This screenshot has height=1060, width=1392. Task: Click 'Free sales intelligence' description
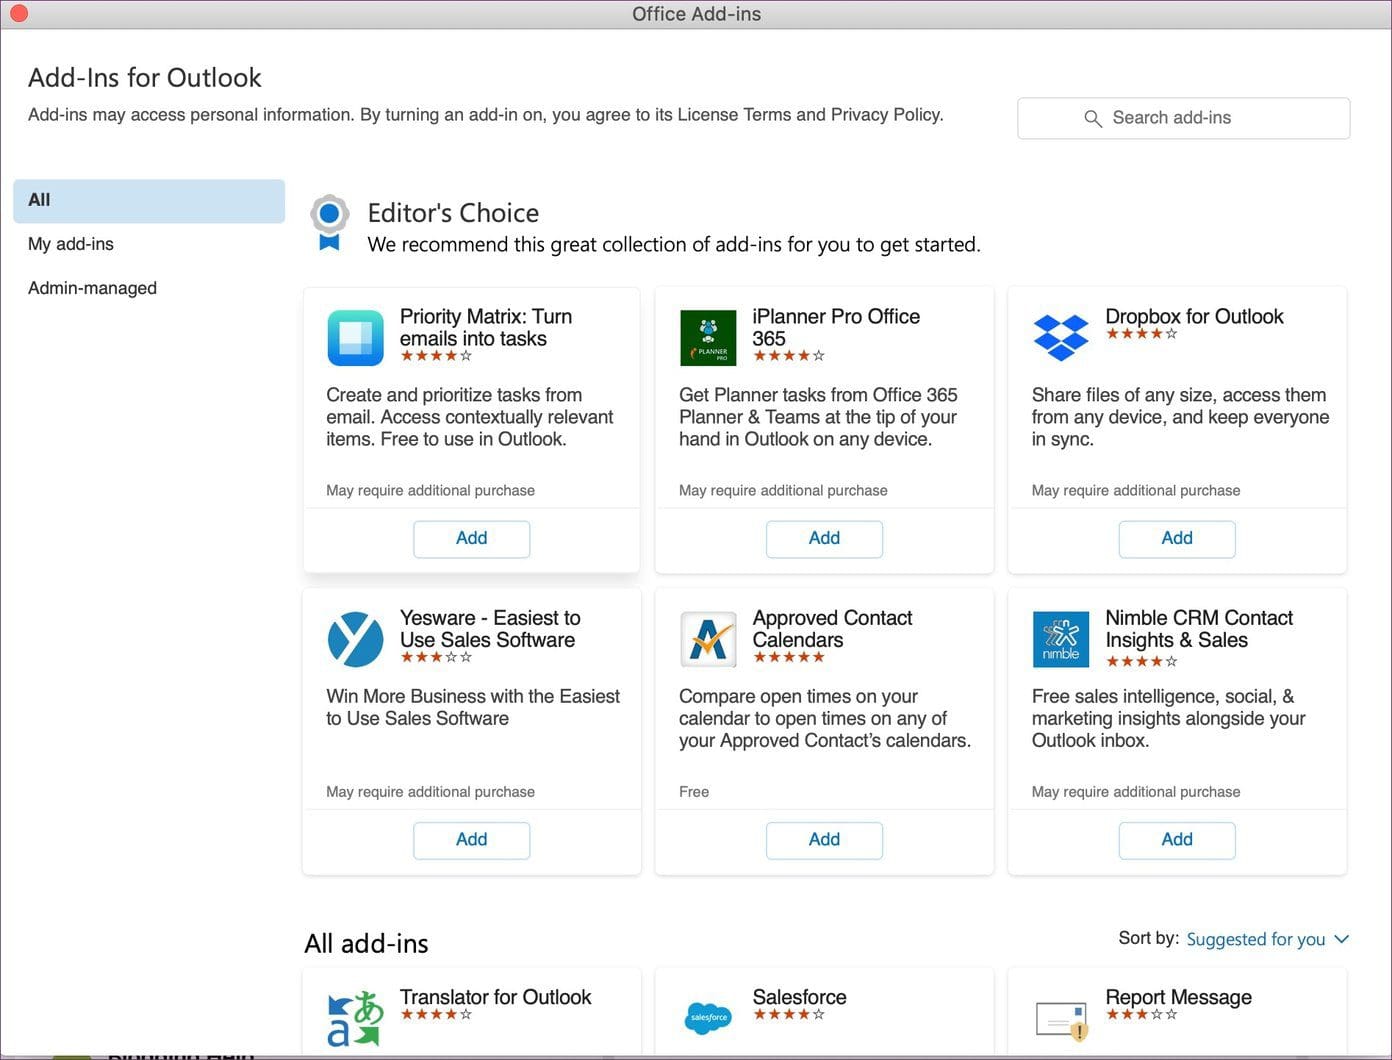(x=1169, y=718)
